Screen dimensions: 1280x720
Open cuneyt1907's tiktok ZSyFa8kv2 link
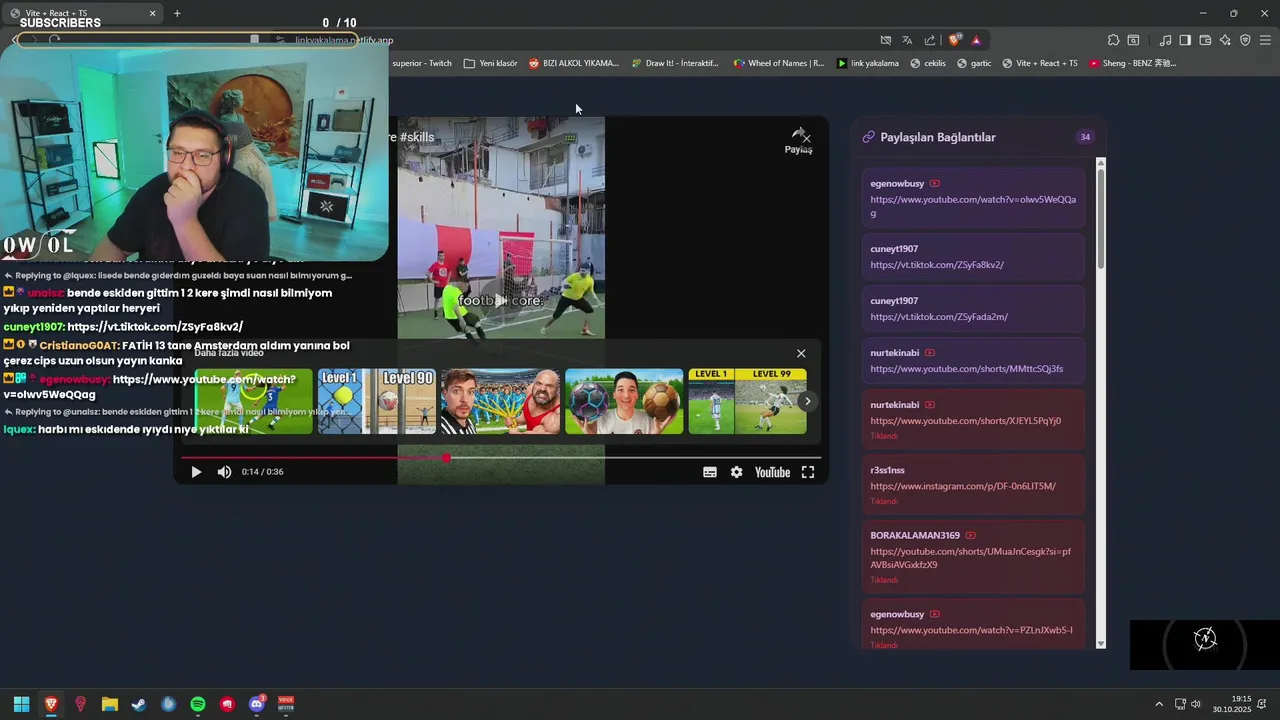click(x=937, y=265)
